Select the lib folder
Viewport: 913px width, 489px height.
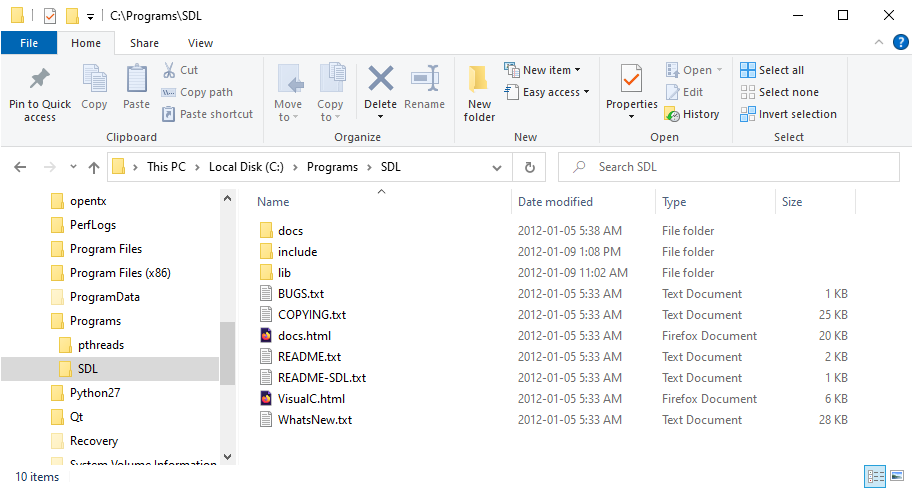pyautogui.click(x=275, y=273)
